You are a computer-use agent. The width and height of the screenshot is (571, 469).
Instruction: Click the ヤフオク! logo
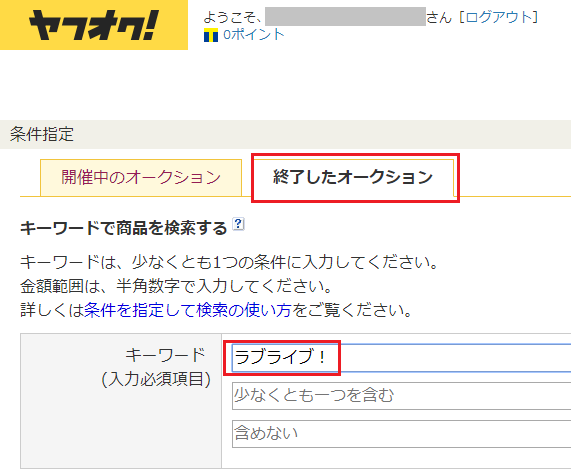(x=94, y=25)
